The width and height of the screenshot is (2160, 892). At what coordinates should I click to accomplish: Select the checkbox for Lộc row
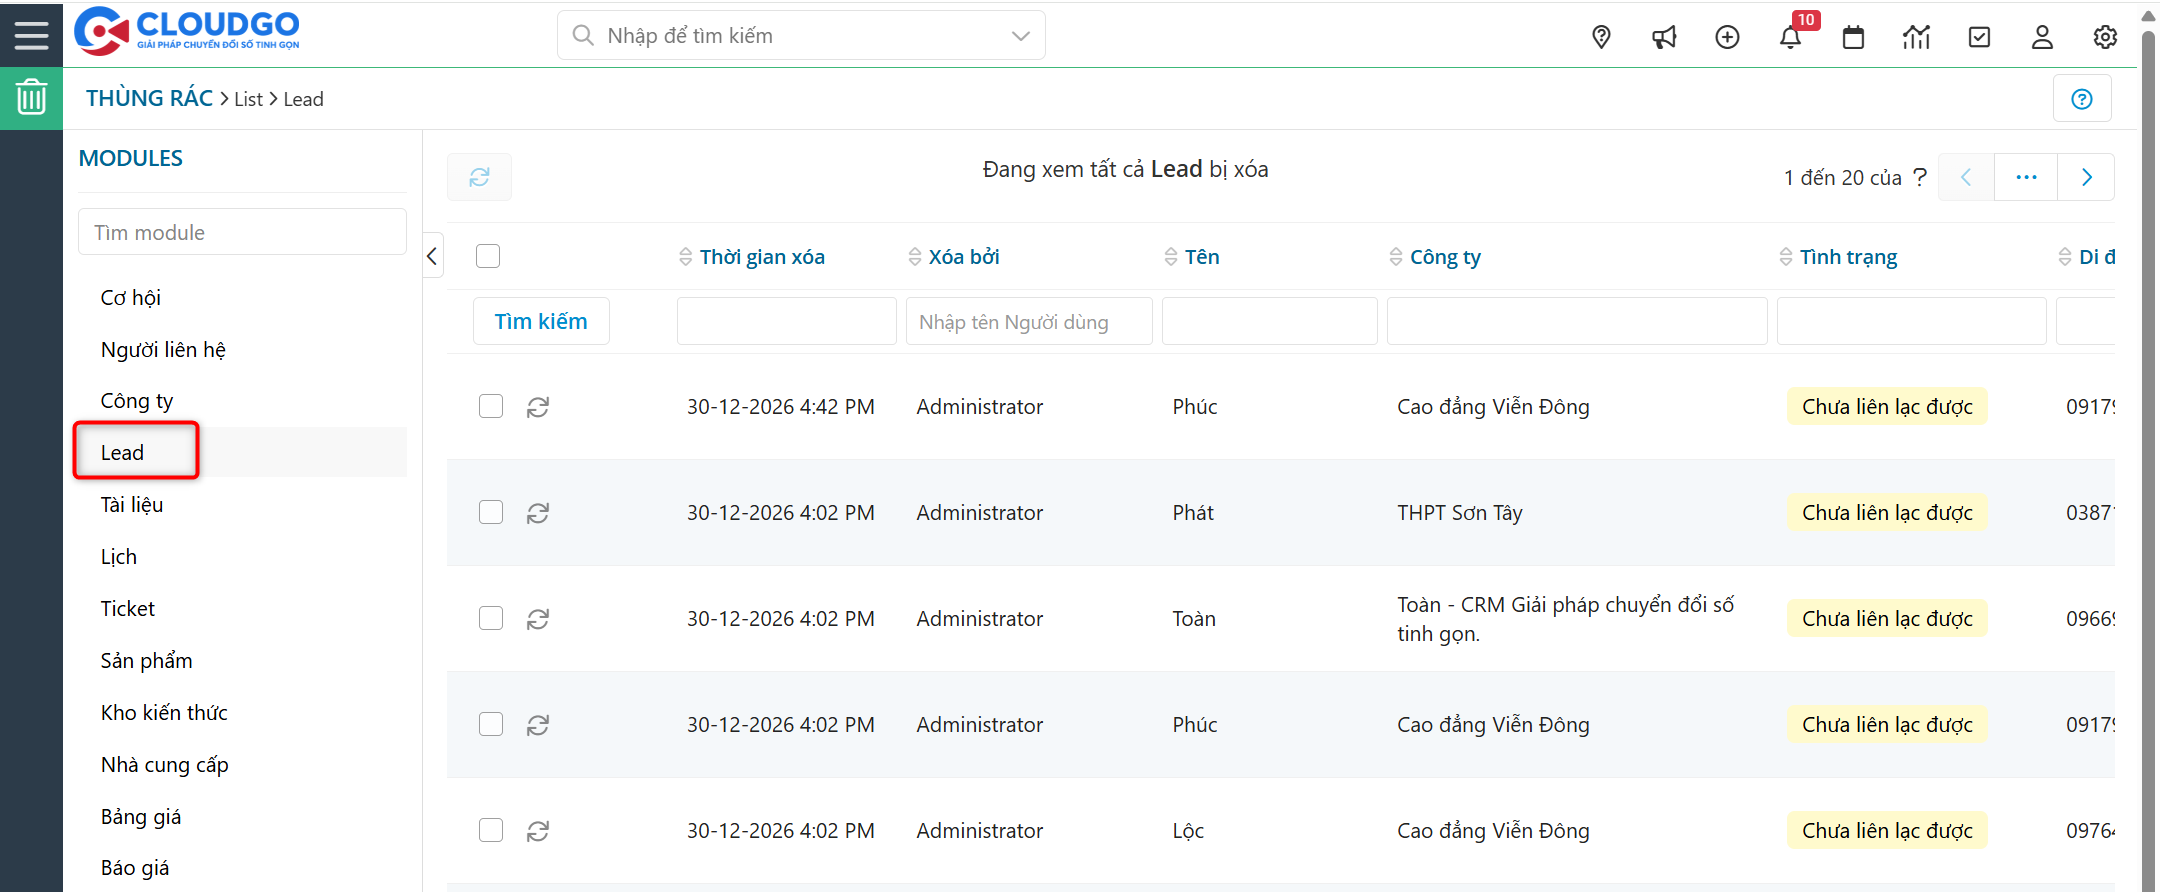coord(491,830)
